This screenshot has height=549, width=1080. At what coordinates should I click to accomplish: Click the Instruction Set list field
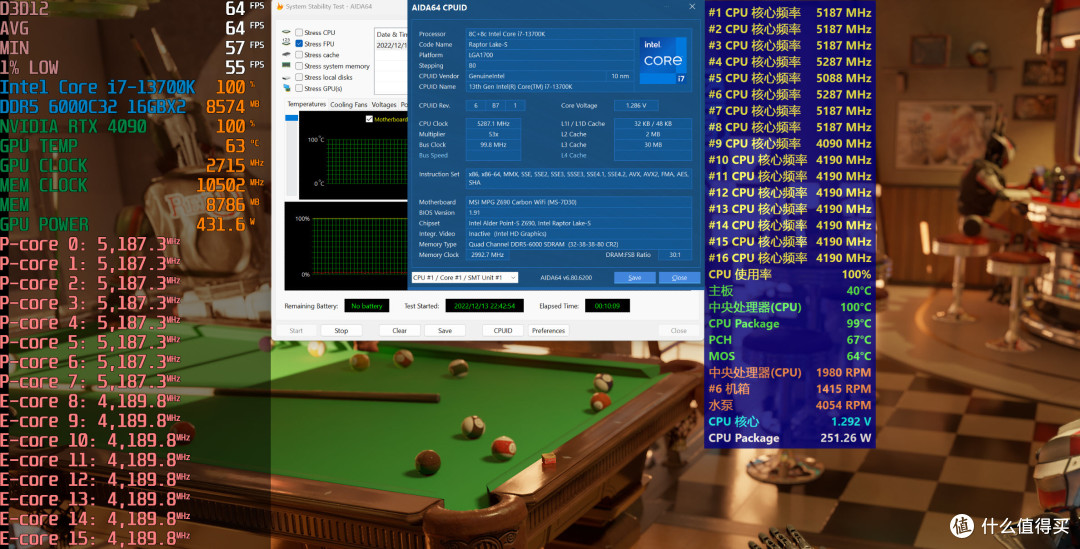[579, 178]
